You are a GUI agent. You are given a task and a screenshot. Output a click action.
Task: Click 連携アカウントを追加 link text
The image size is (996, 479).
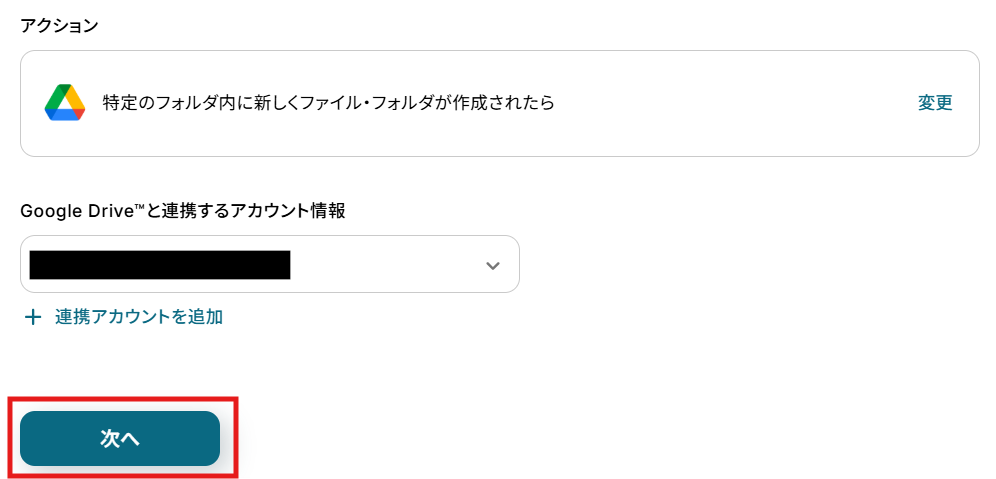[x=139, y=317]
